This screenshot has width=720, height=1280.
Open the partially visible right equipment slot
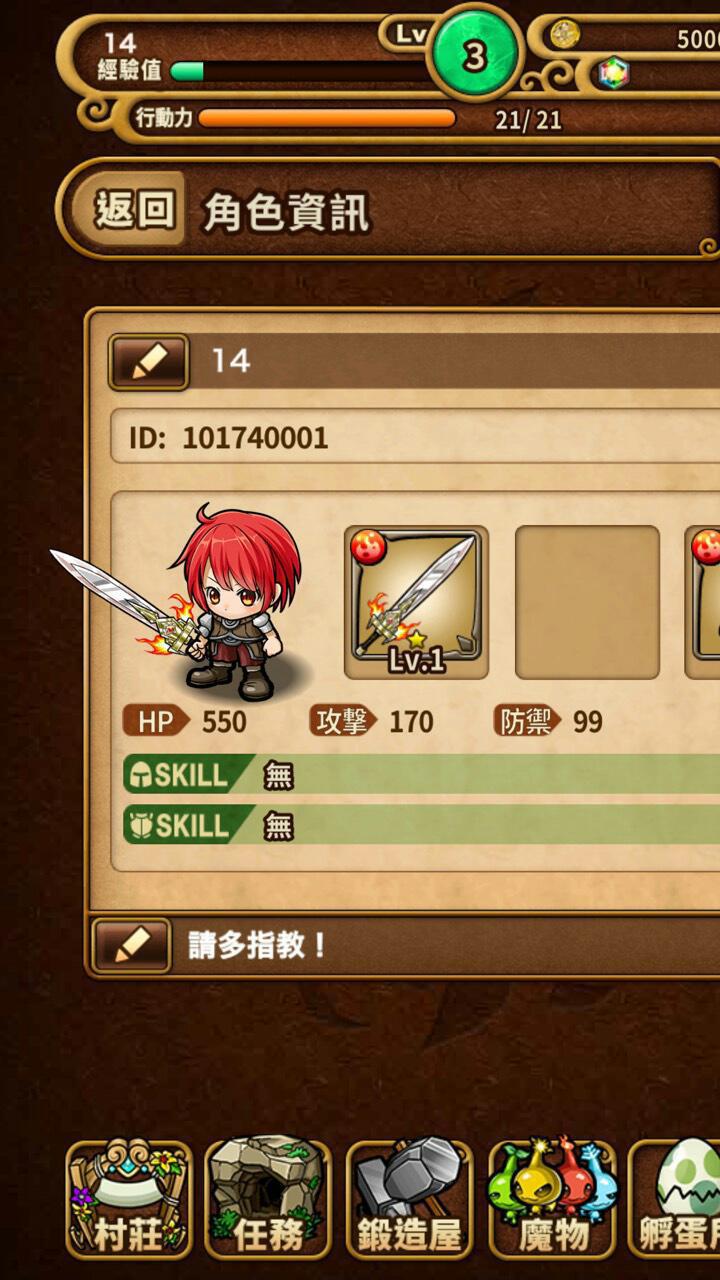coord(703,602)
